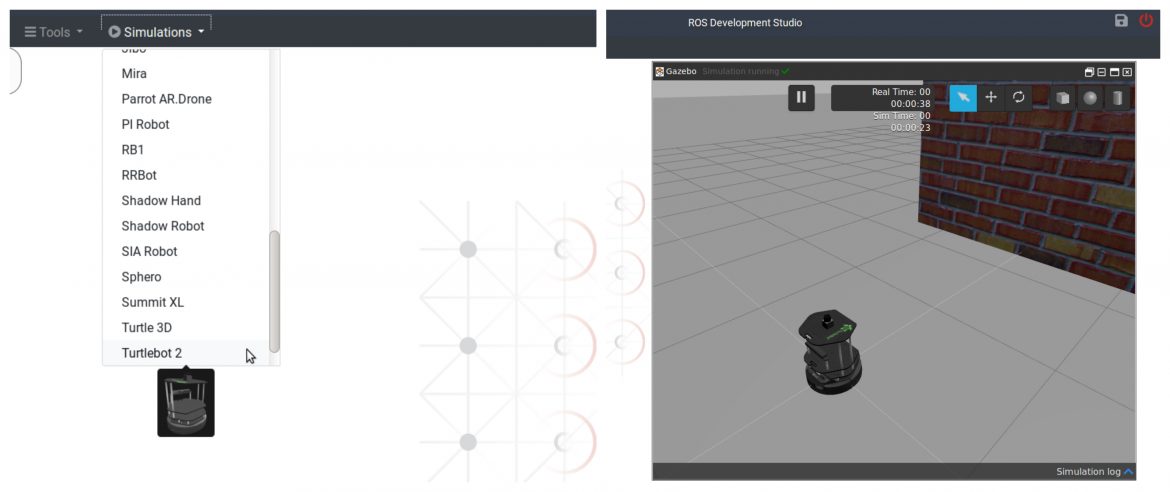Launch Shadow Hand simulation
The width and height of the screenshot is (1170, 492).
(186, 201)
